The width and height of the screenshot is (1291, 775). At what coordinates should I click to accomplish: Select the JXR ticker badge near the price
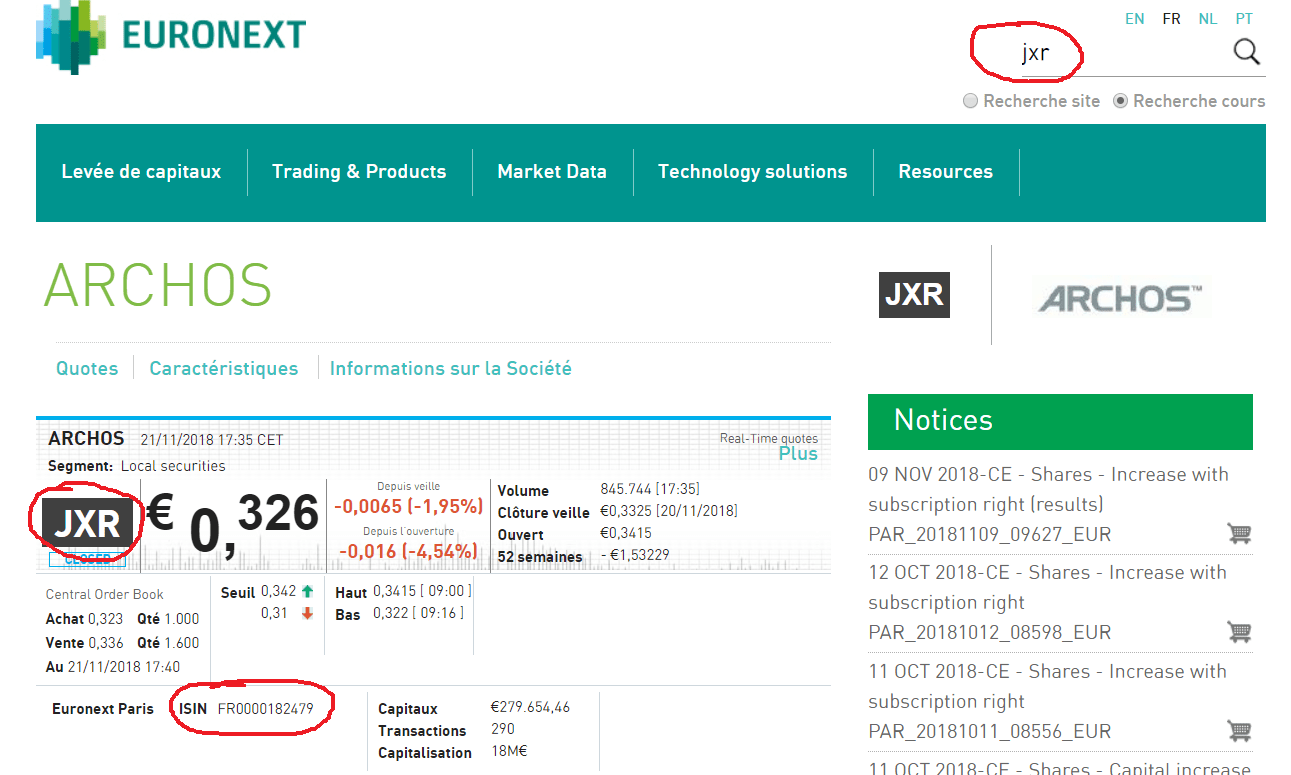85,522
